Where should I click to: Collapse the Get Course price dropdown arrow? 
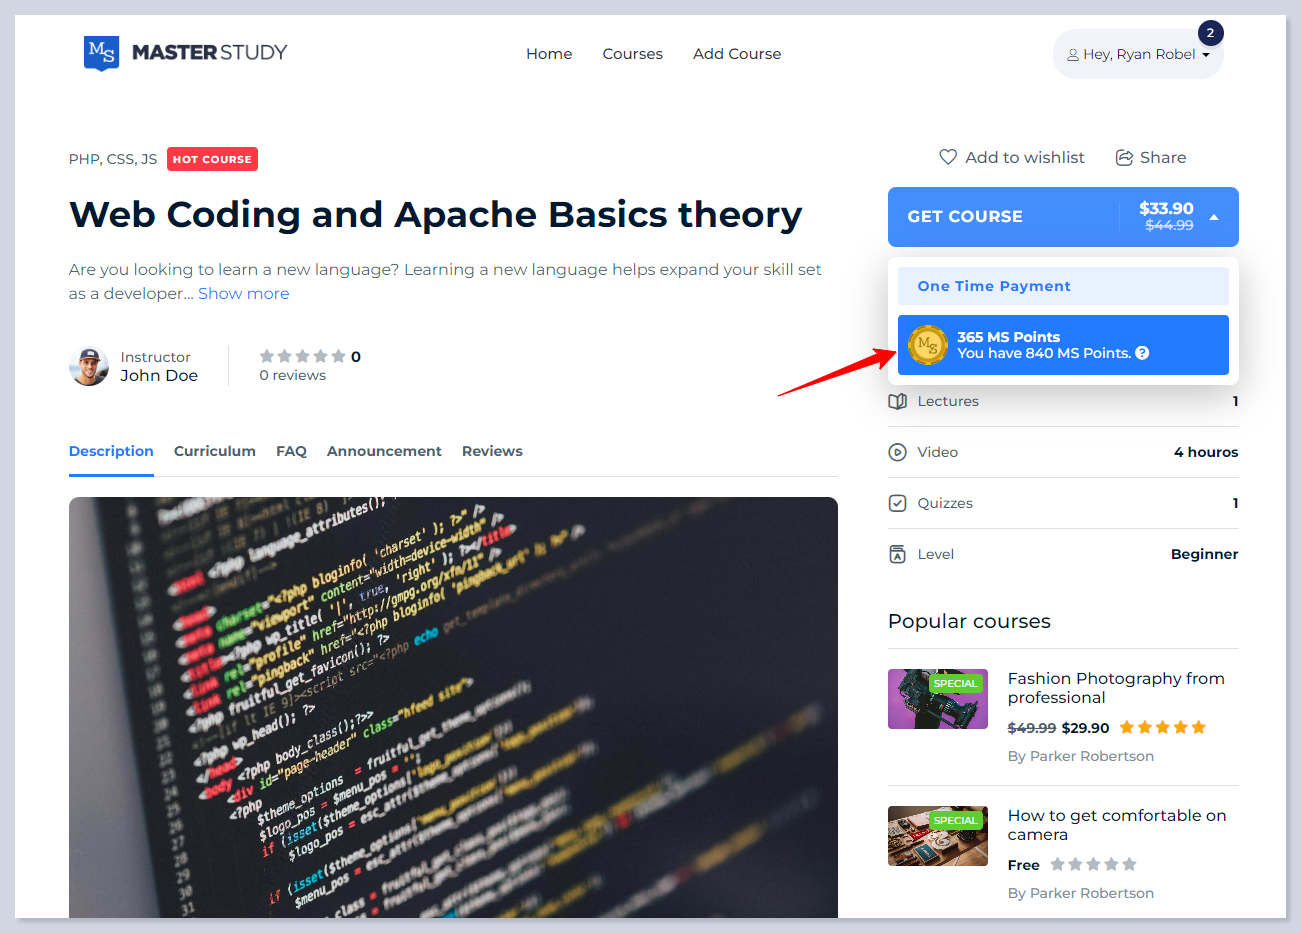(x=1213, y=217)
